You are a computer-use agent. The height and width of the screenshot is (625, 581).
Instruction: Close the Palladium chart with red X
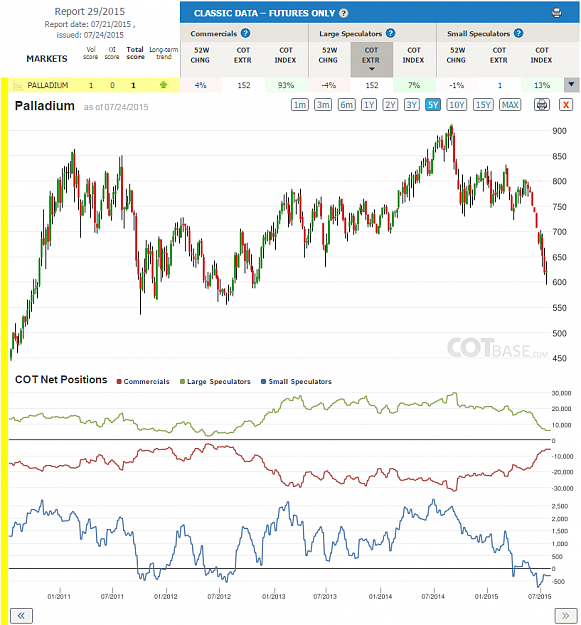click(x=566, y=105)
